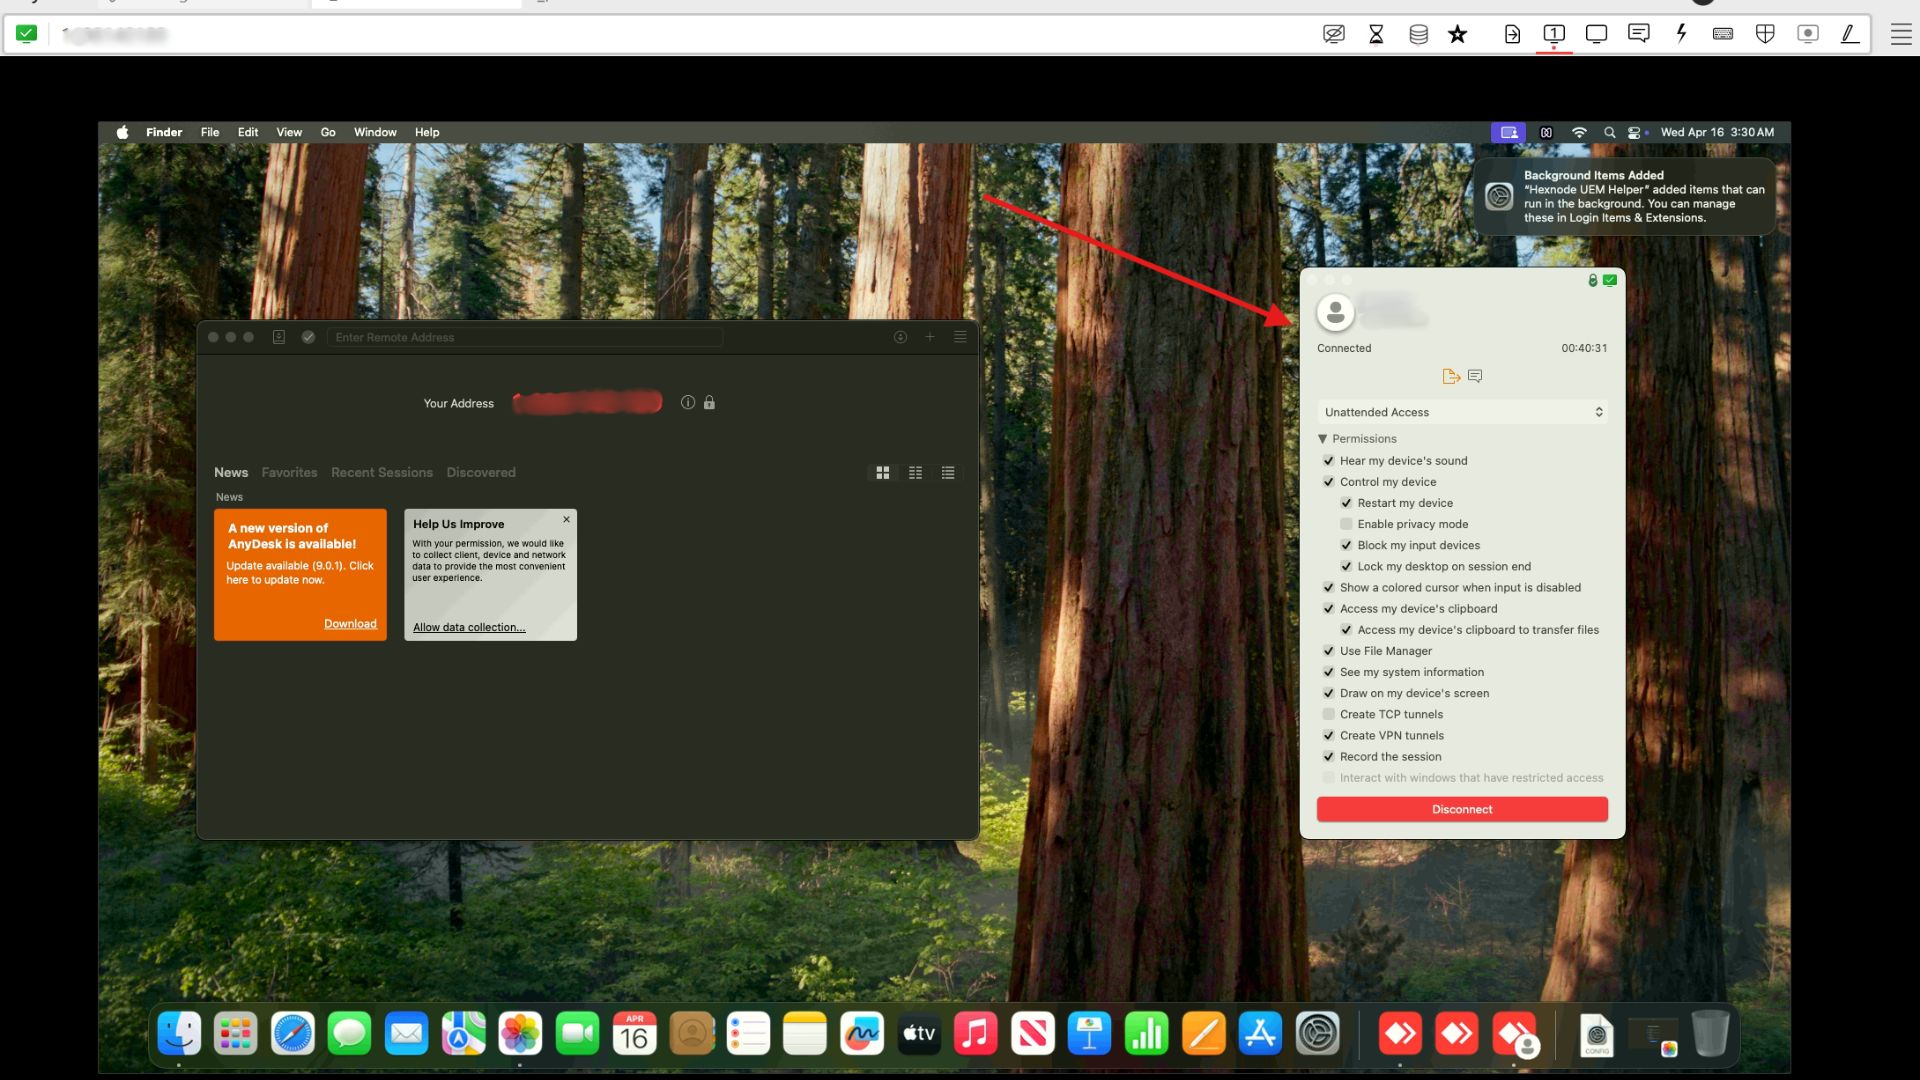Screen dimensions: 1920x1080
Task: Click the plus new tab icon in AnyDesk
Action: (x=930, y=337)
